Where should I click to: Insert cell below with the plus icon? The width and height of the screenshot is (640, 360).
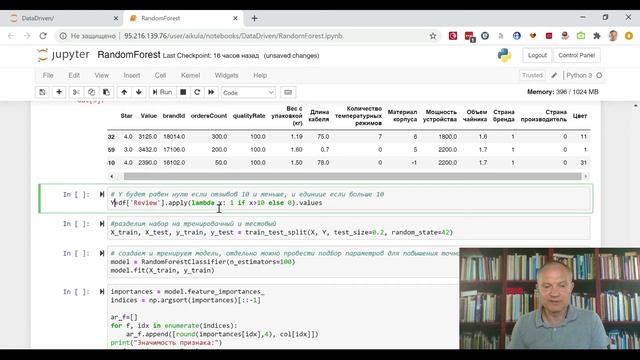[59, 92]
